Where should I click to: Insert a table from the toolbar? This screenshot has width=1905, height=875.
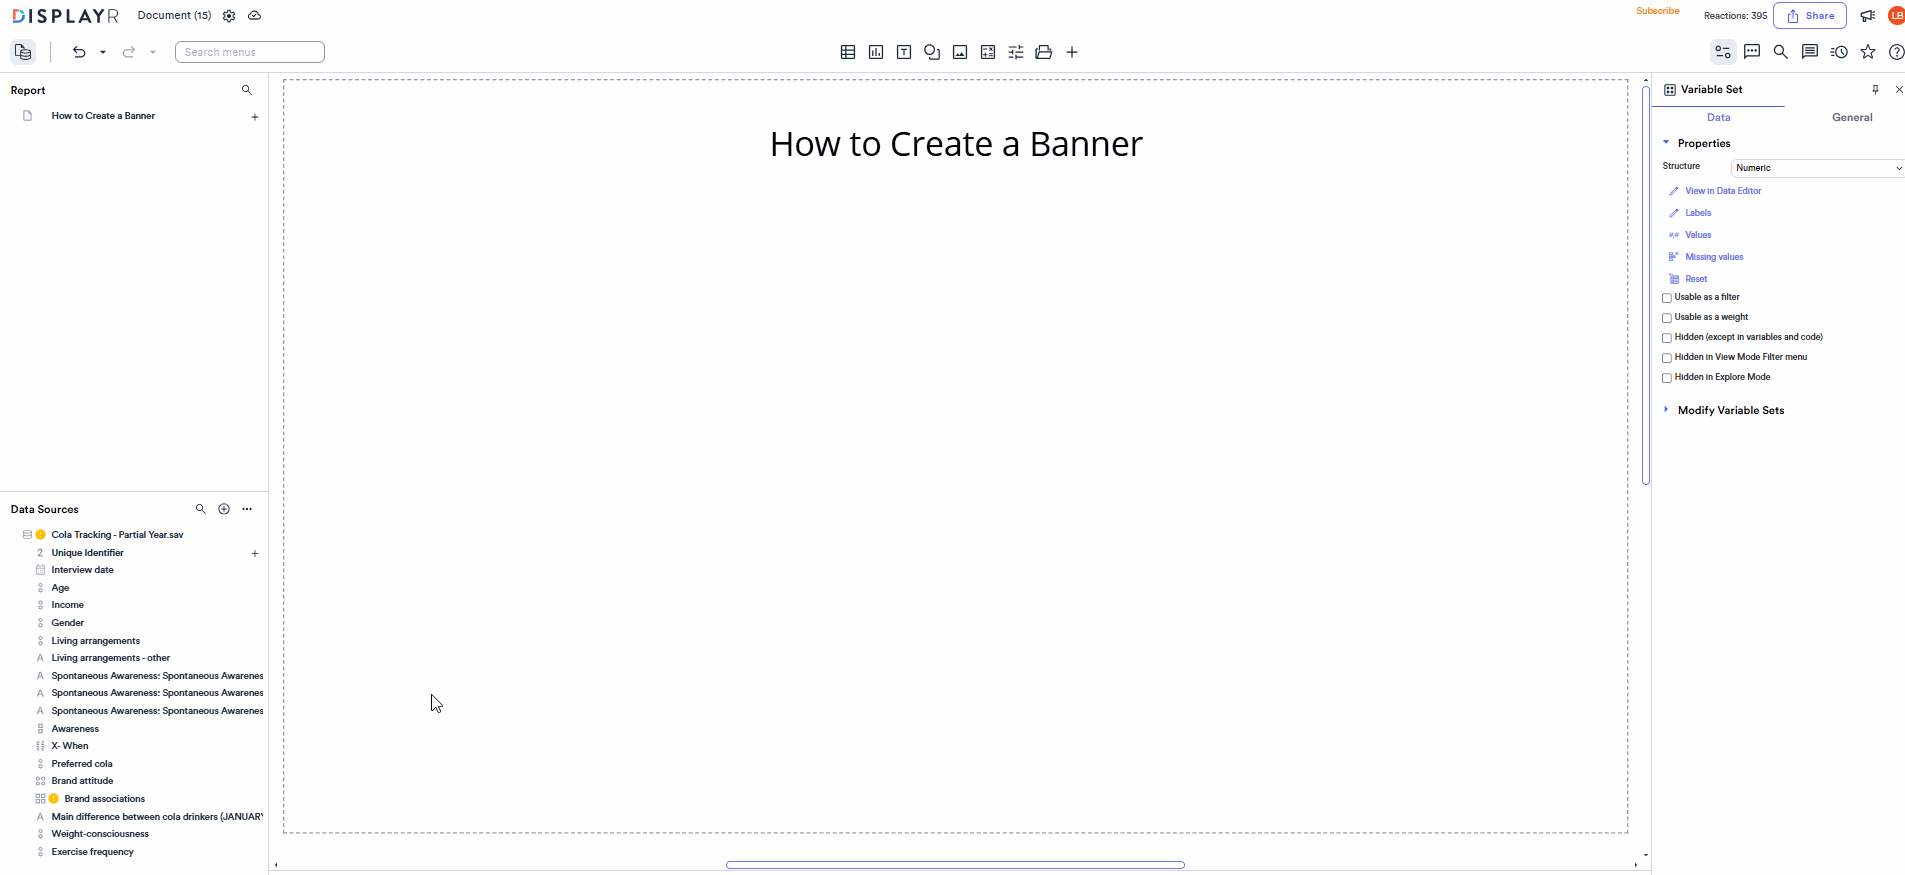(x=848, y=52)
